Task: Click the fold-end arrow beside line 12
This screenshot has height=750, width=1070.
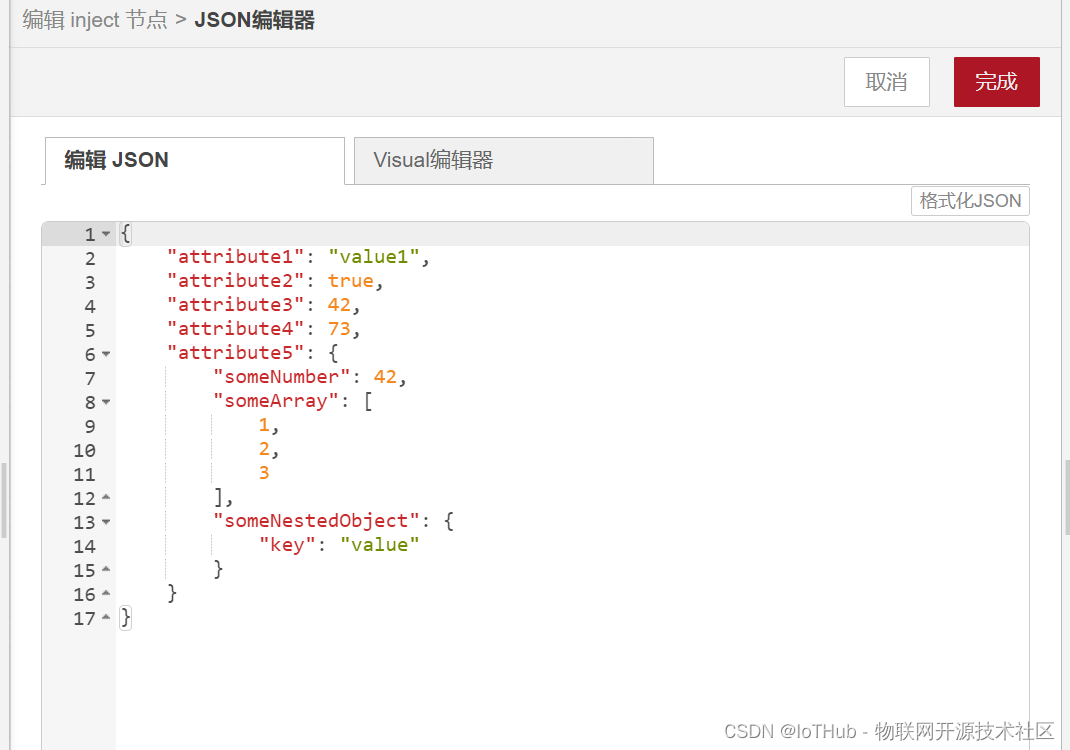Action: [106, 497]
